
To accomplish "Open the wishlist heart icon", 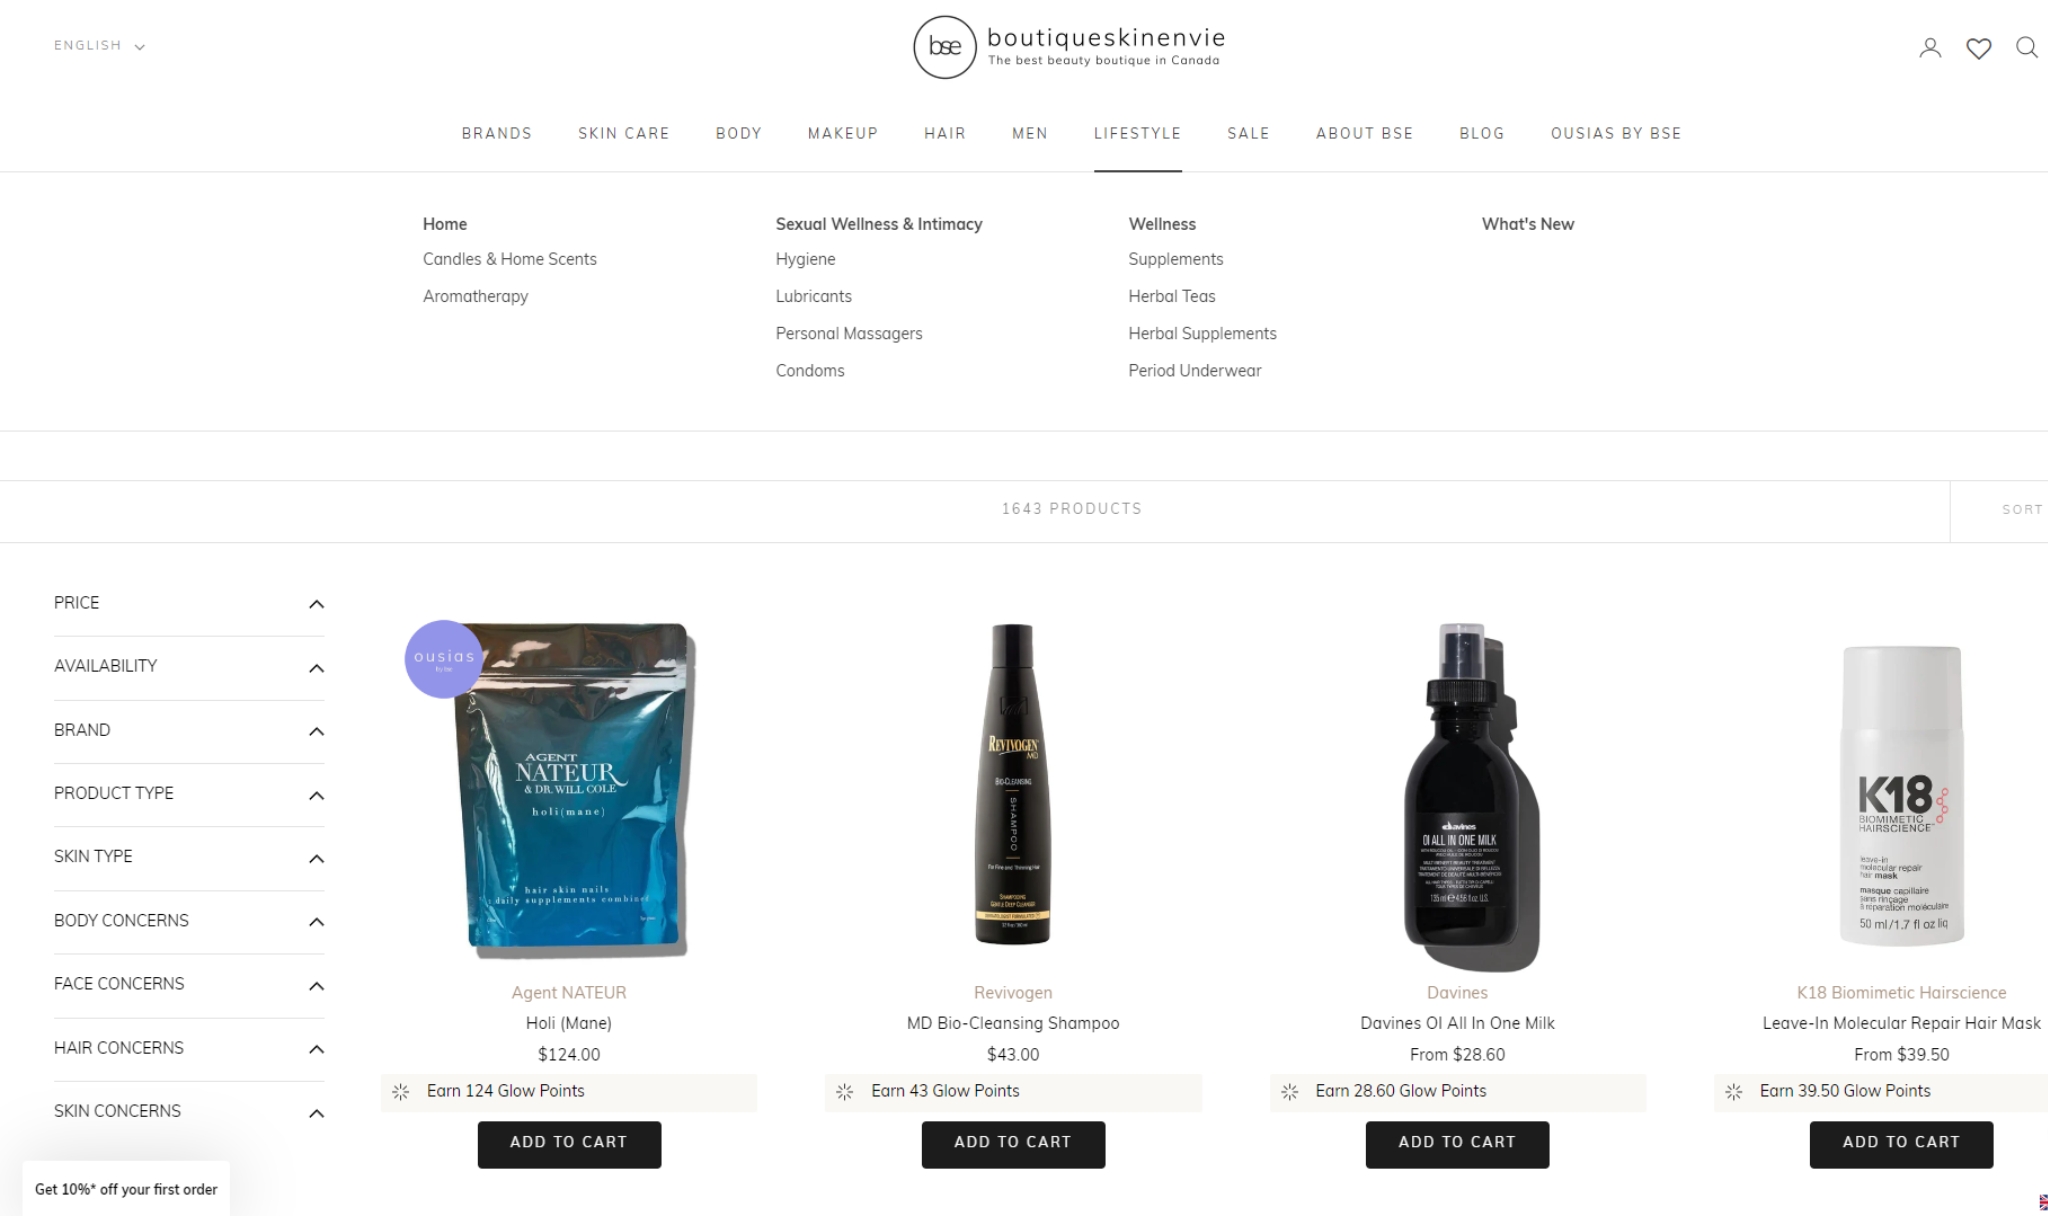I will [x=1978, y=48].
